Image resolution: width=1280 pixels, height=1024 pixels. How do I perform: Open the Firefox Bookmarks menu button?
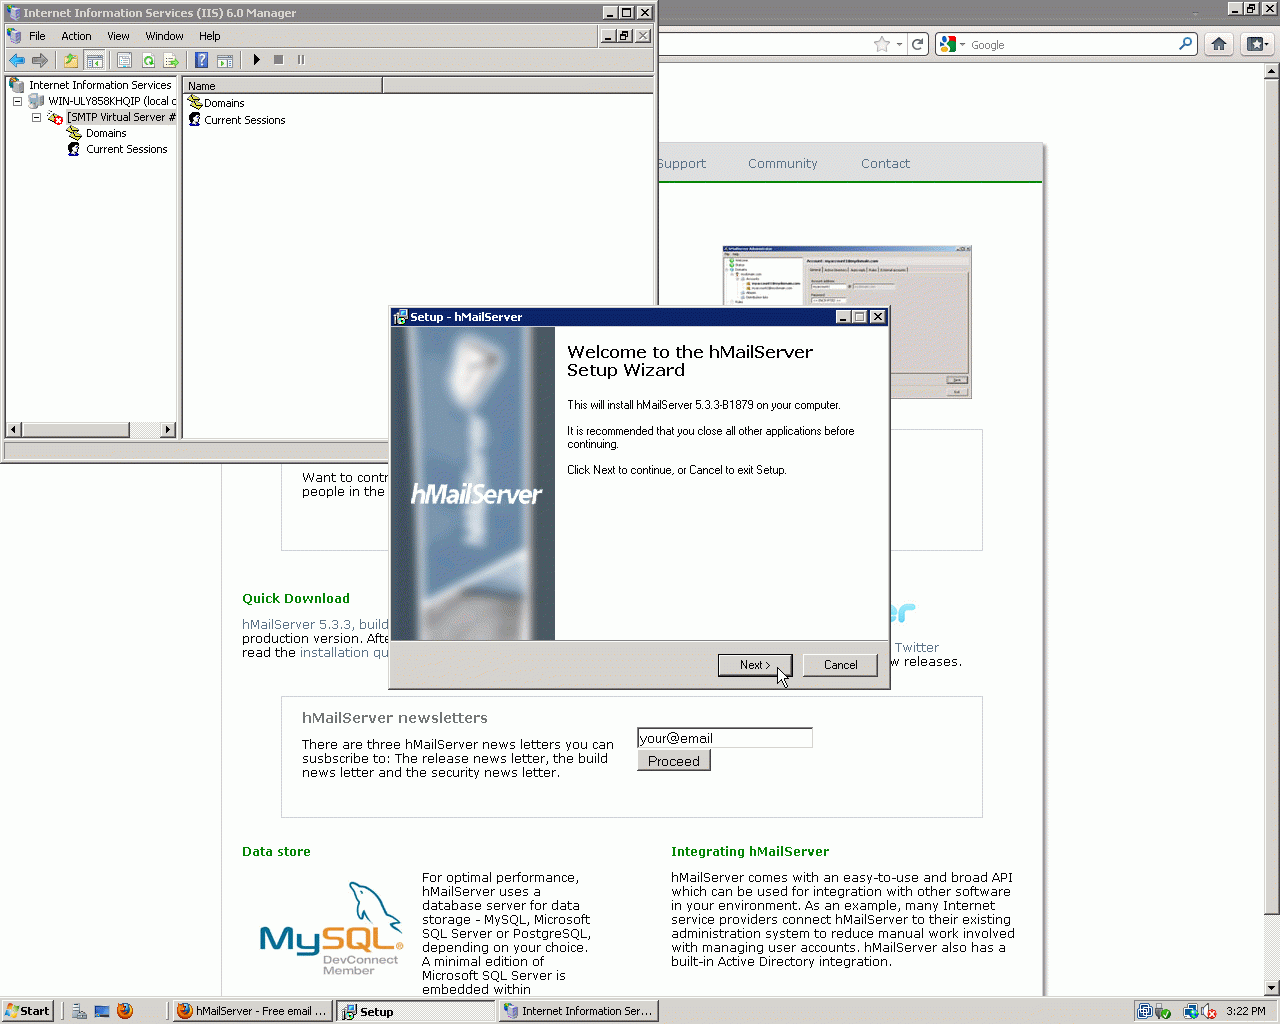(1257, 44)
